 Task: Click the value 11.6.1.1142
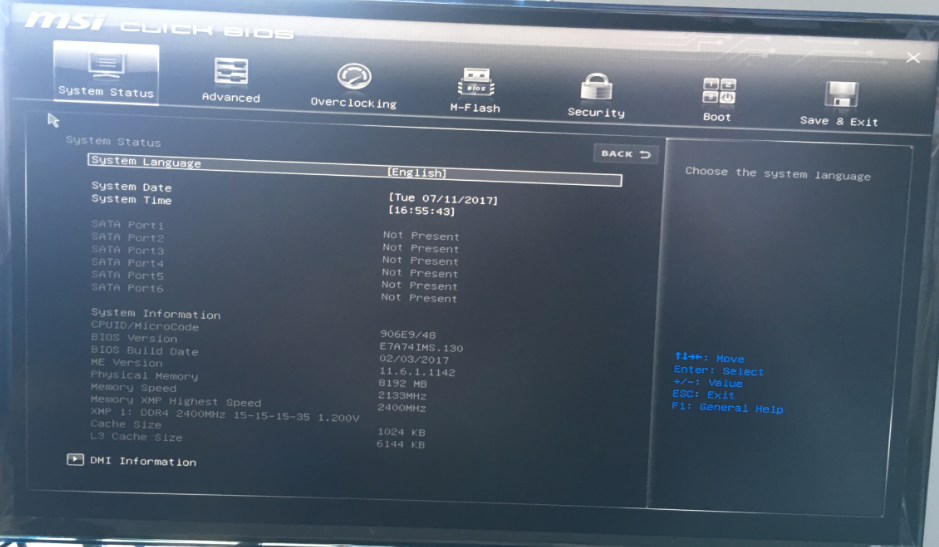417,371
